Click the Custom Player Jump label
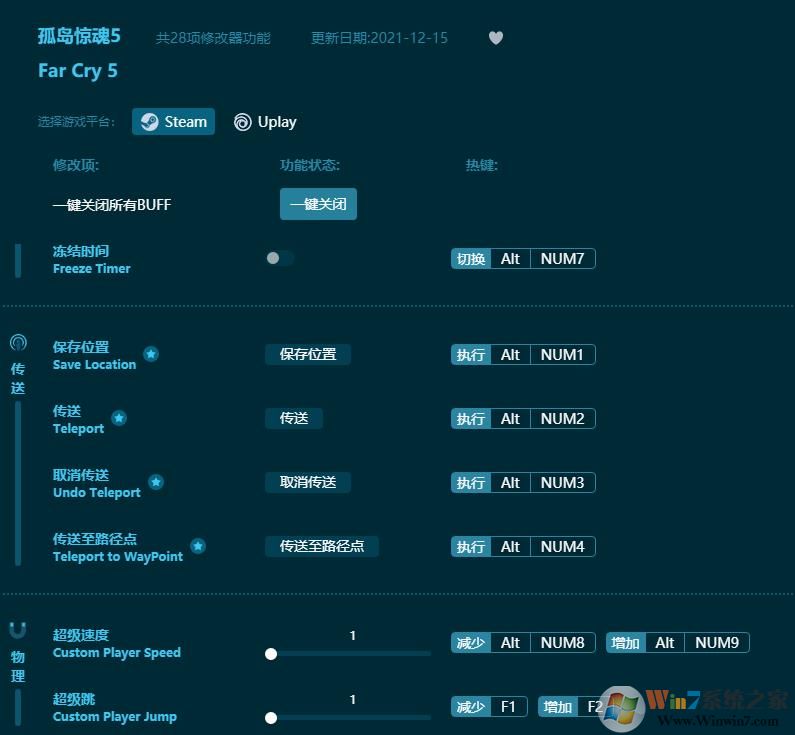Image resolution: width=795 pixels, height=735 pixels. point(115,716)
